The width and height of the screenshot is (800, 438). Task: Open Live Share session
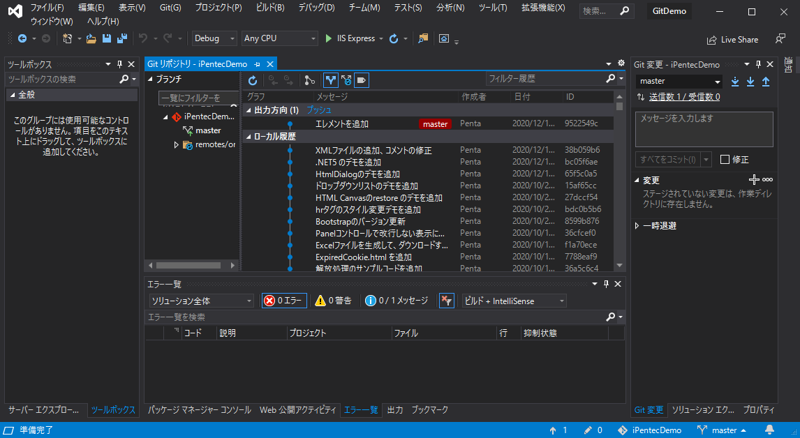click(x=732, y=40)
